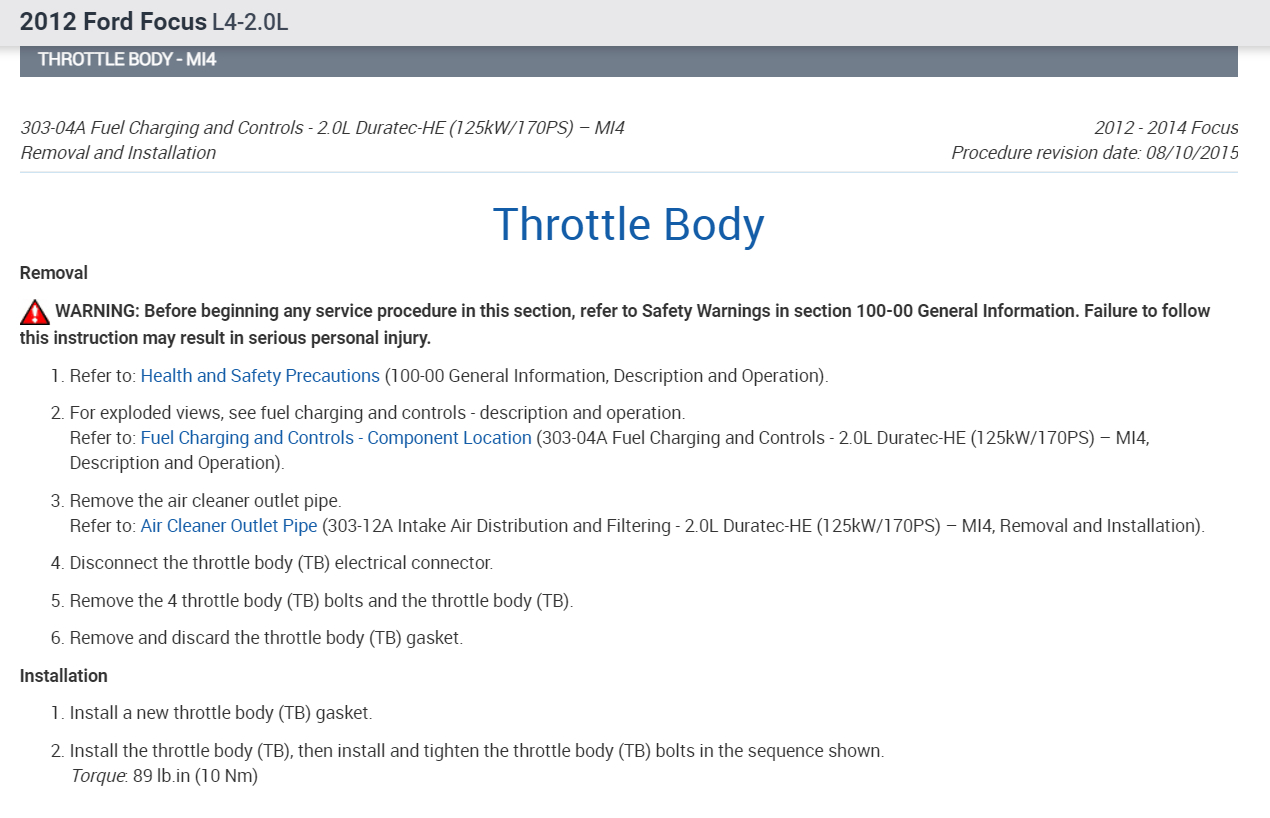The height and width of the screenshot is (818, 1270).
Task: Click the Torque 89 lb.in (10 Nm) value
Action: pos(165,775)
